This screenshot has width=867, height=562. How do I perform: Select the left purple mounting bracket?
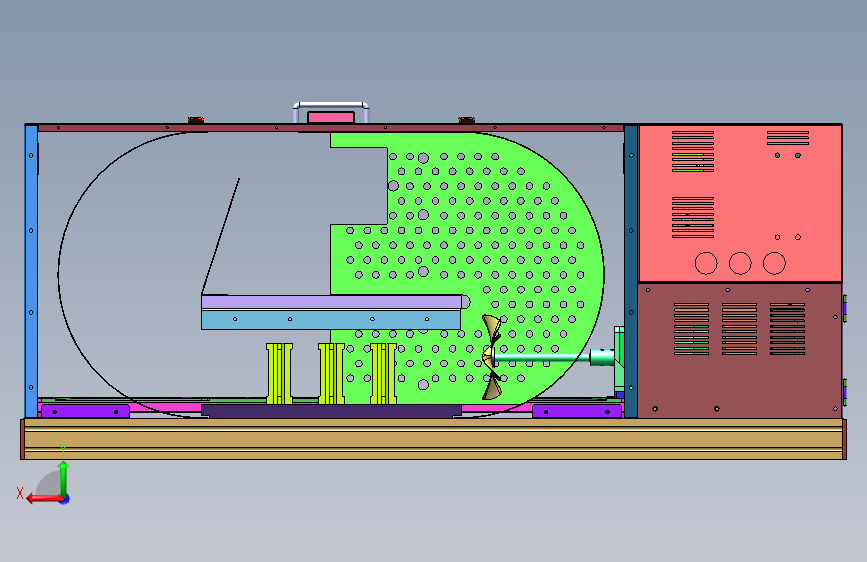coord(85,412)
